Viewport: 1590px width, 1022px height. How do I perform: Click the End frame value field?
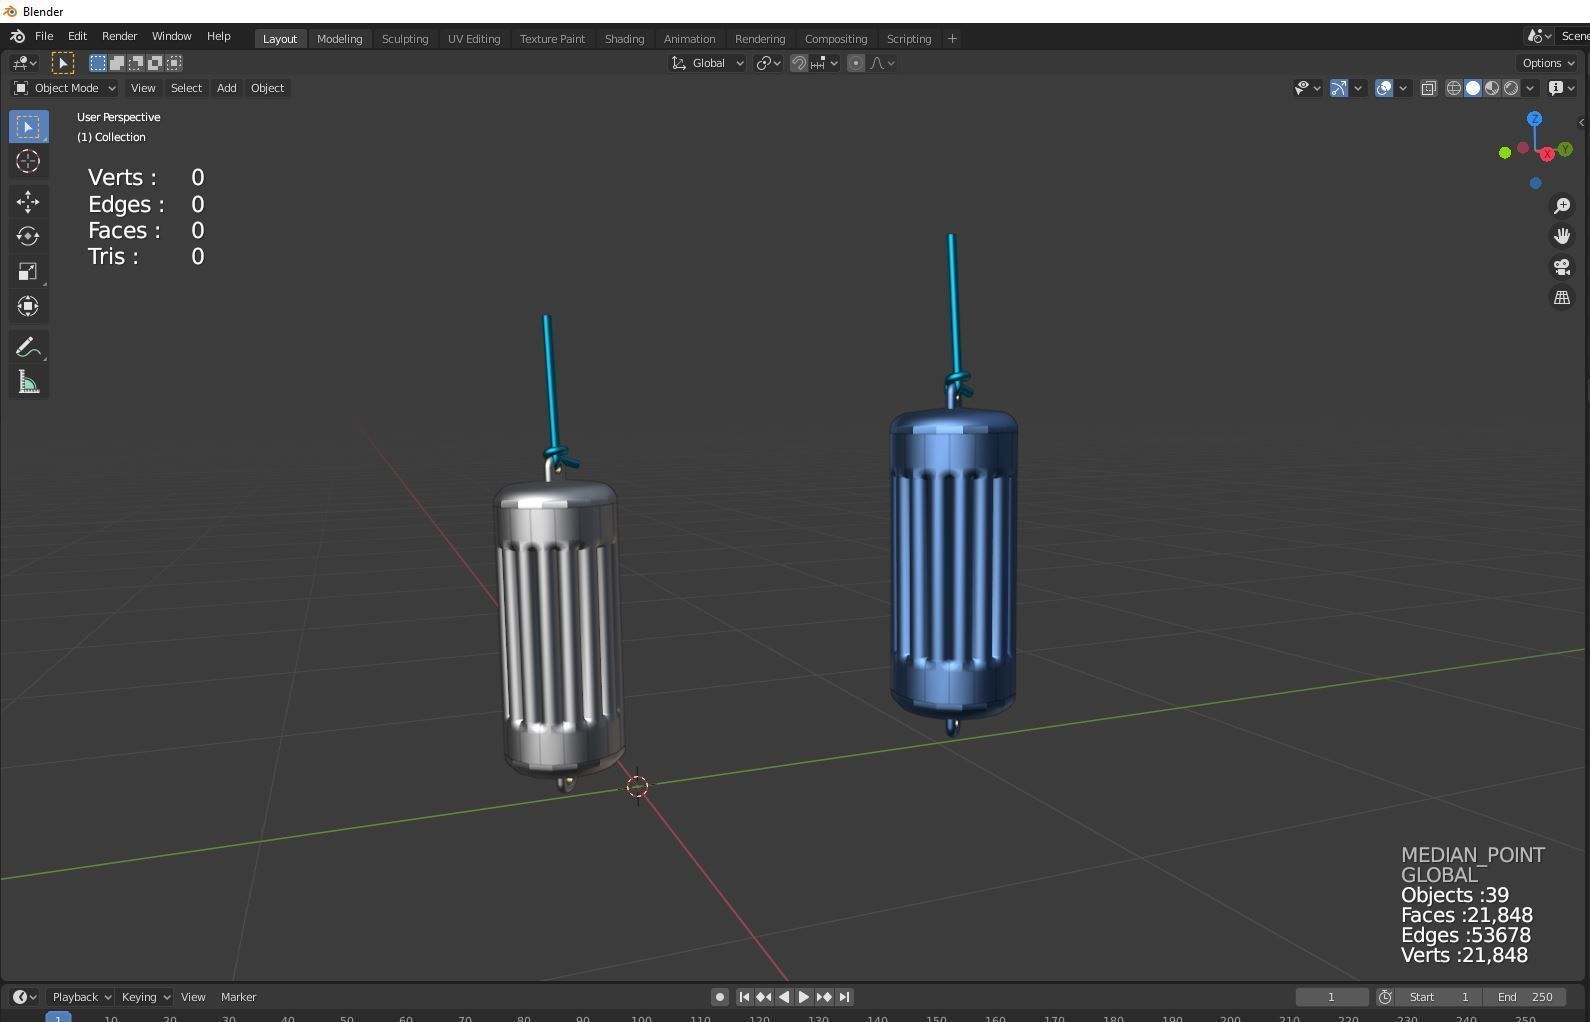[1525, 997]
